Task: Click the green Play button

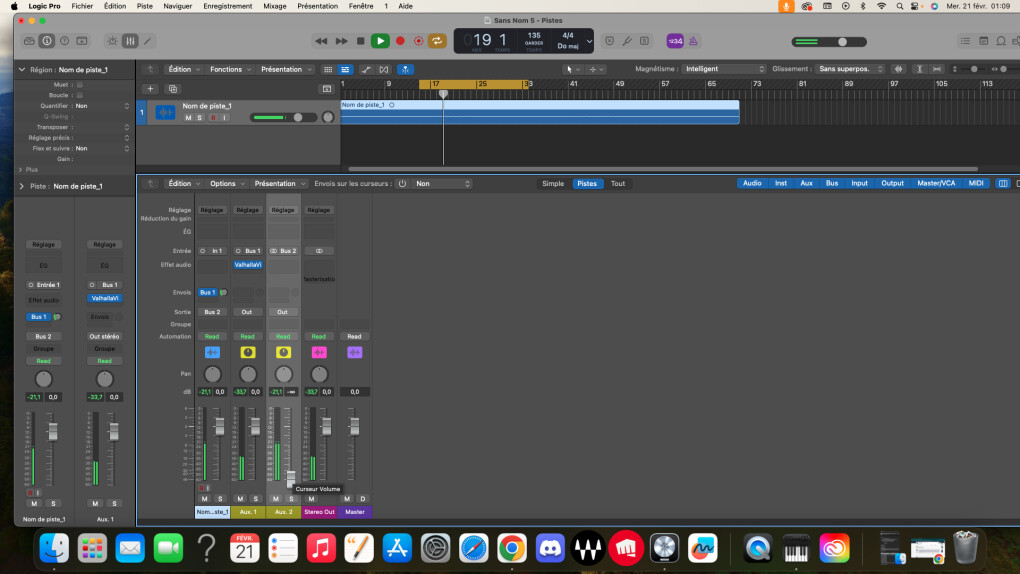Action: pyautogui.click(x=380, y=41)
